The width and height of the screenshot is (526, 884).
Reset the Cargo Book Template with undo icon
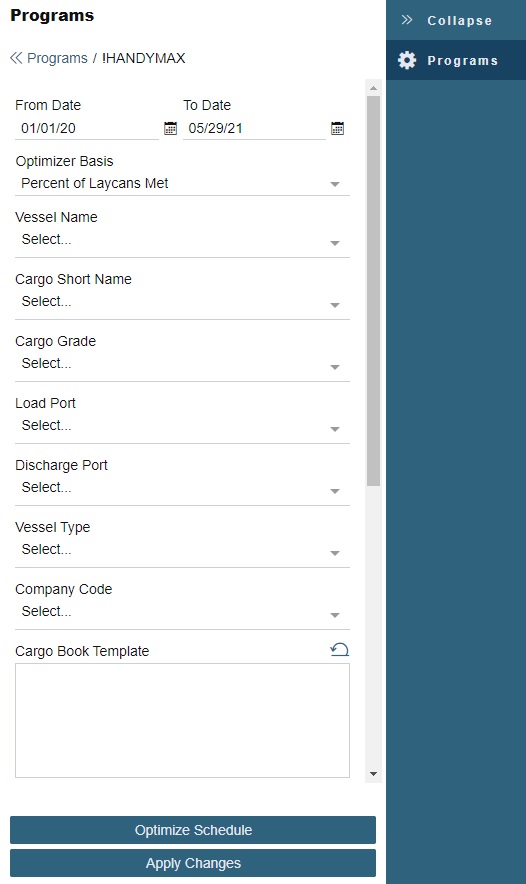339,650
